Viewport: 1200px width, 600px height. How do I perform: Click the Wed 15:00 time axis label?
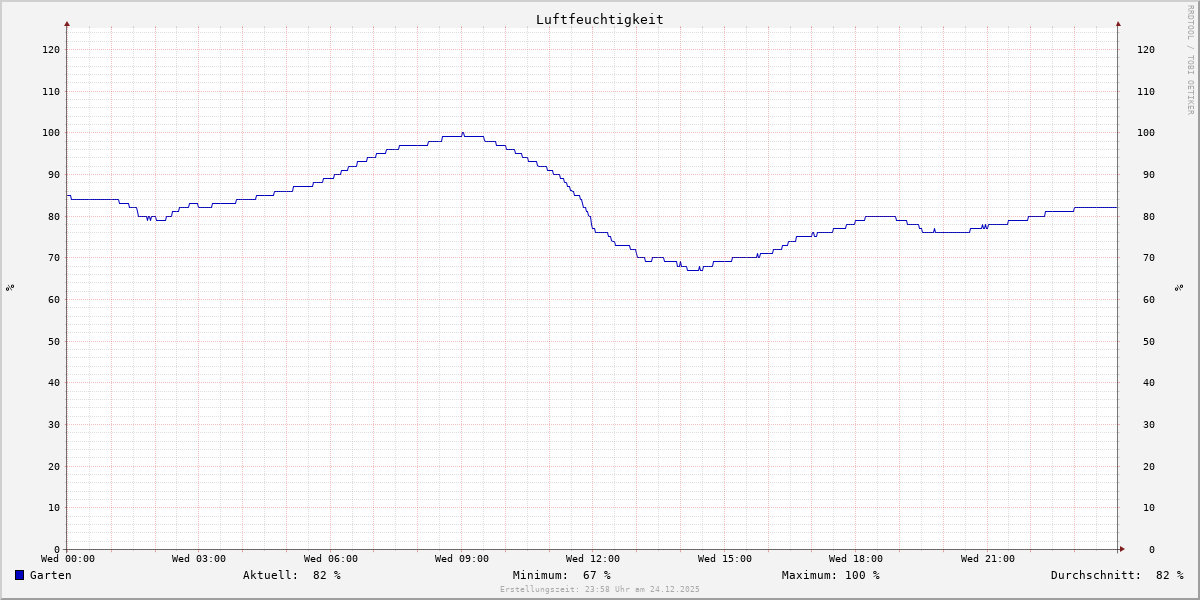725,559
